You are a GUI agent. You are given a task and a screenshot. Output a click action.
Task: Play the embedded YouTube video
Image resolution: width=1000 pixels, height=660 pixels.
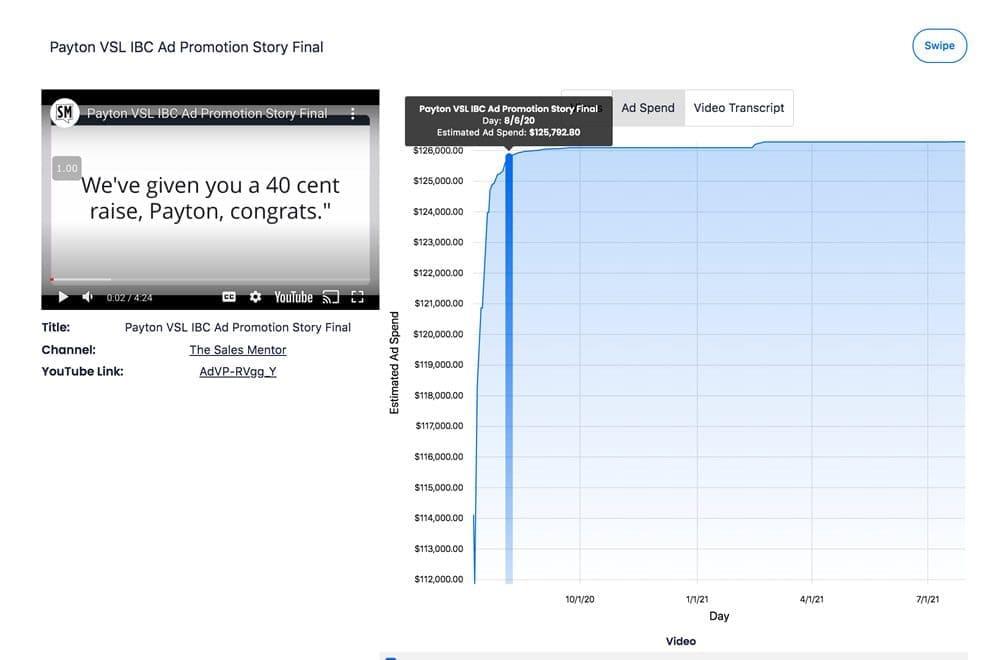(x=63, y=297)
